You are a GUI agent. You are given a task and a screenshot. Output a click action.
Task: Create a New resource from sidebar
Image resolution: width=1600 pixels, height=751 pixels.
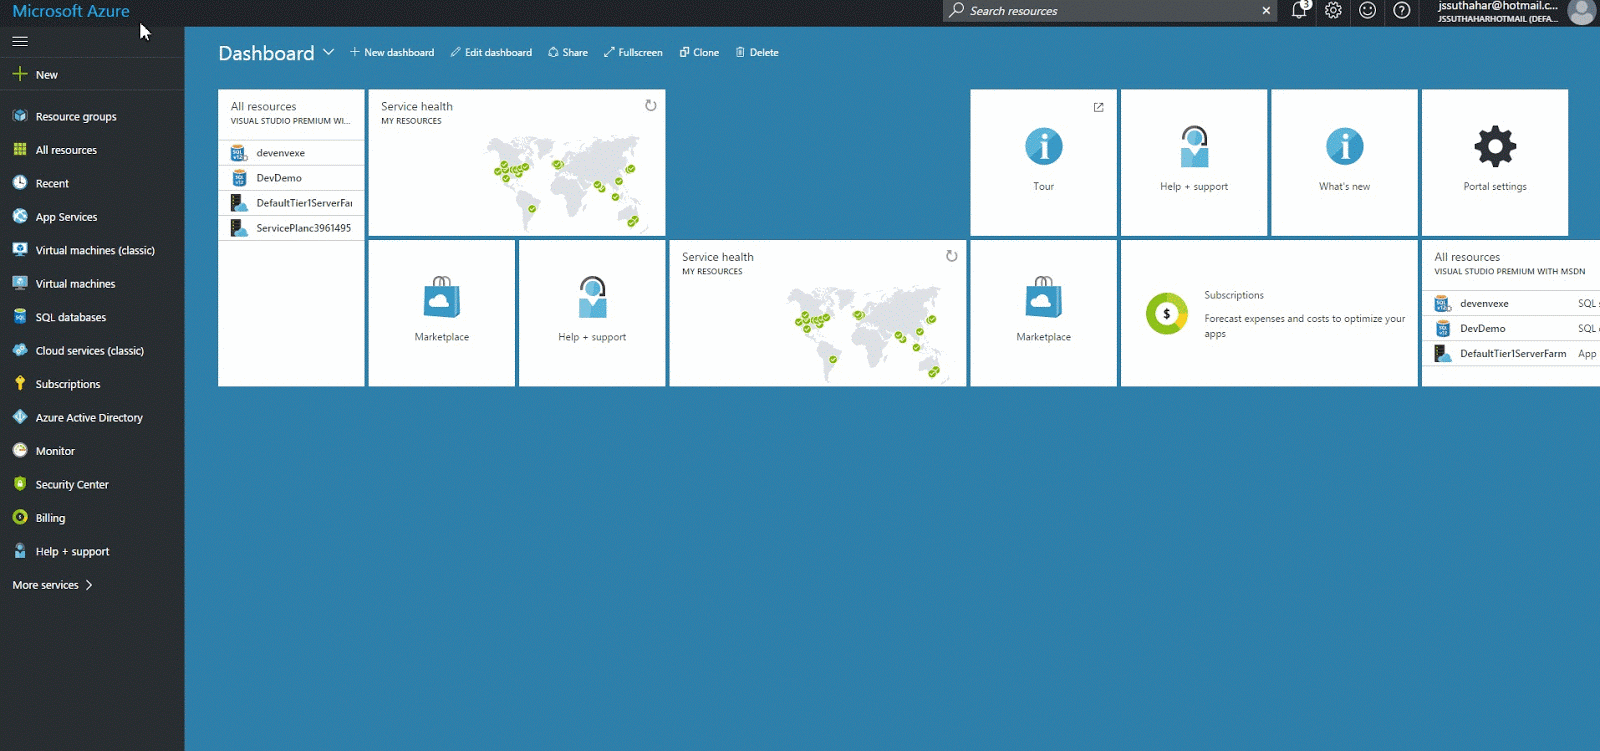pos(92,75)
